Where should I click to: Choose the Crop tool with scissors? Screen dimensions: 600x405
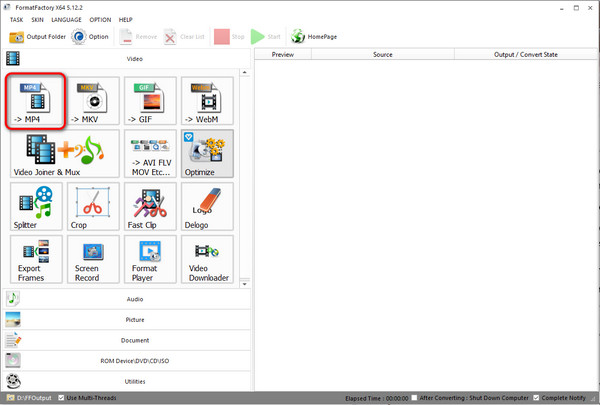pyautogui.click(x=93, y=206)
